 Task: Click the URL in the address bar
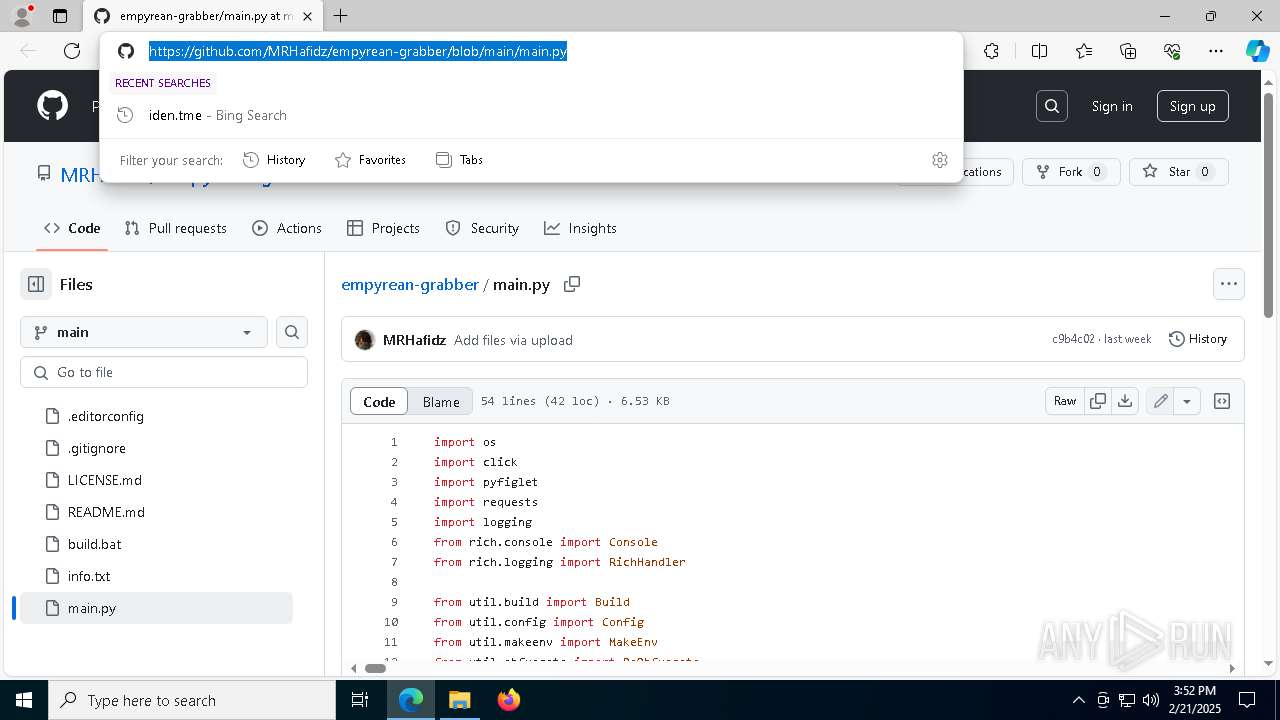click(358, 51)
